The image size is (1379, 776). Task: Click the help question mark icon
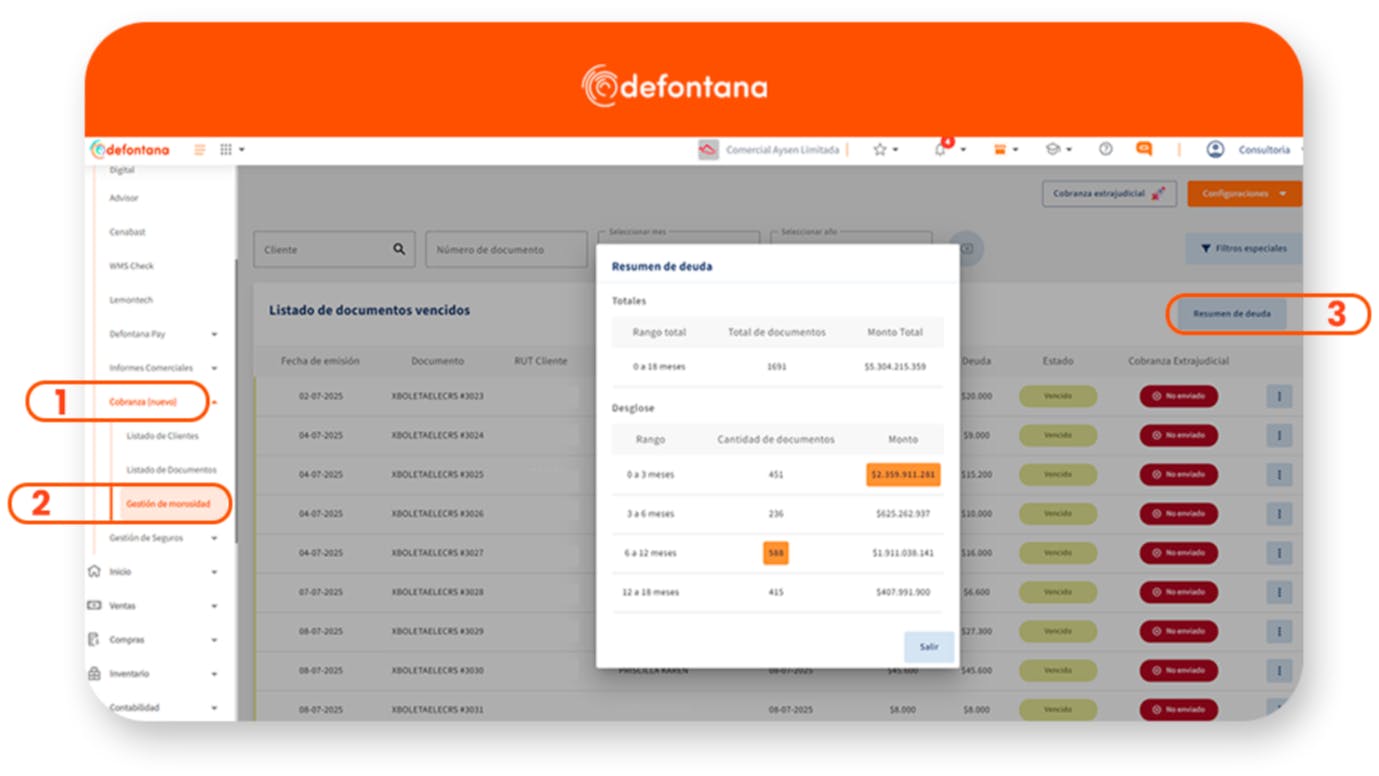click(1106, 149)
